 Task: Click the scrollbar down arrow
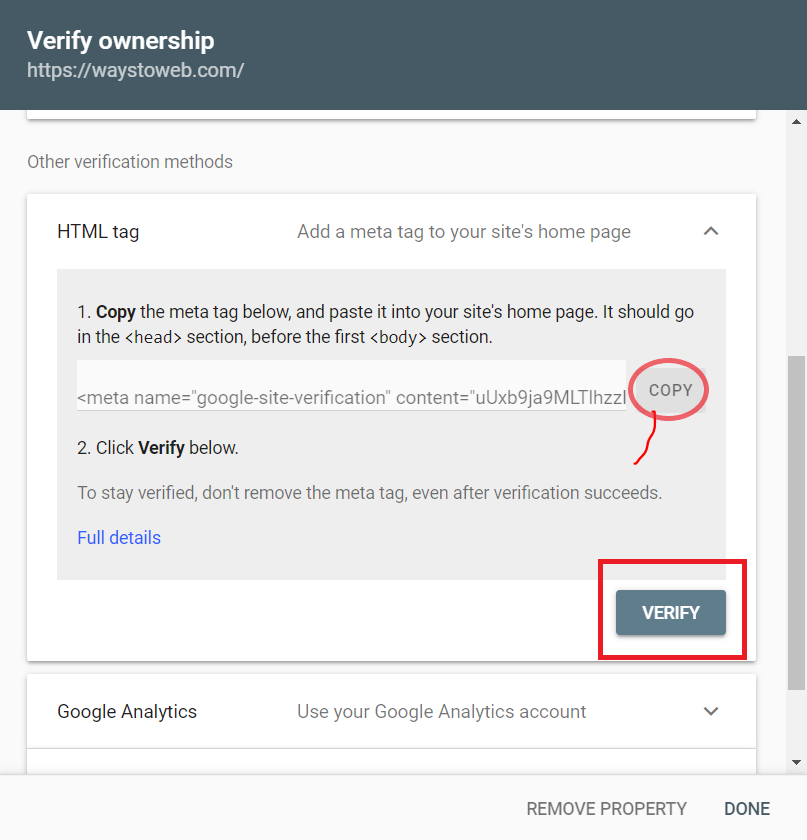point(796,762)
